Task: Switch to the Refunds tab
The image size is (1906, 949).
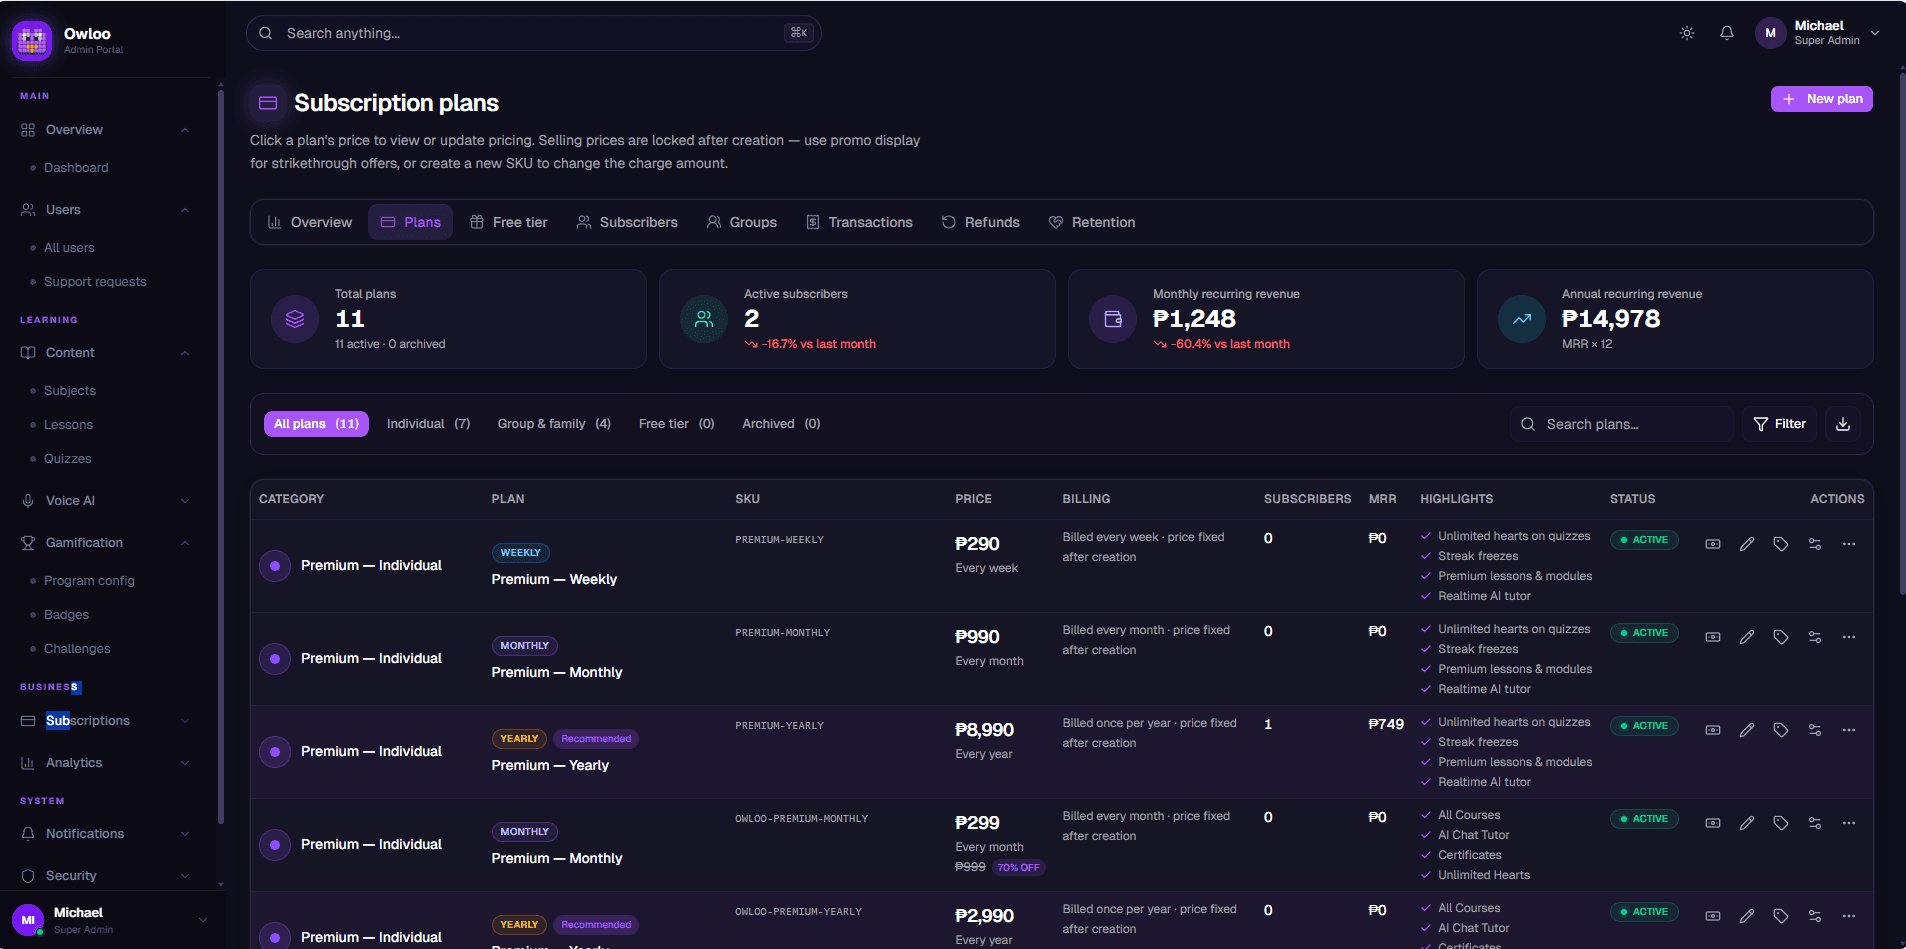Action: pyautogui.click(x=981, y=222)
